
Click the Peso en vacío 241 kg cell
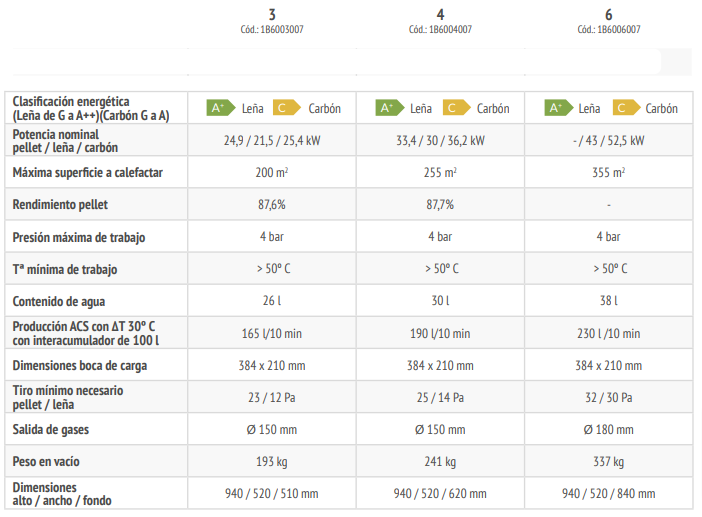click(440, 461)
